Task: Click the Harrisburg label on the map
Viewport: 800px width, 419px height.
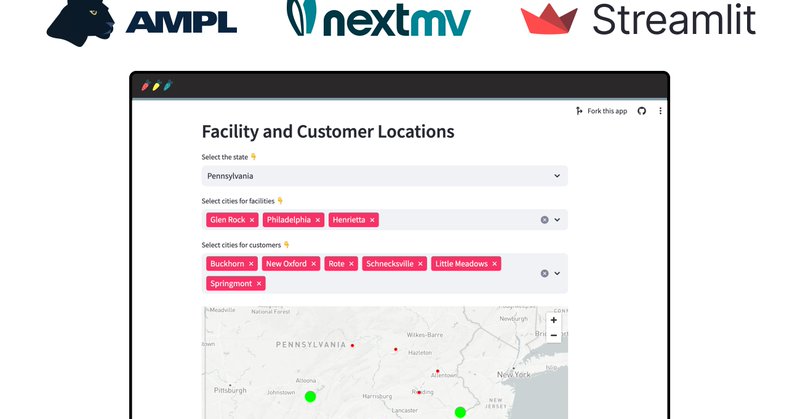Action: (x=377, y=396)
